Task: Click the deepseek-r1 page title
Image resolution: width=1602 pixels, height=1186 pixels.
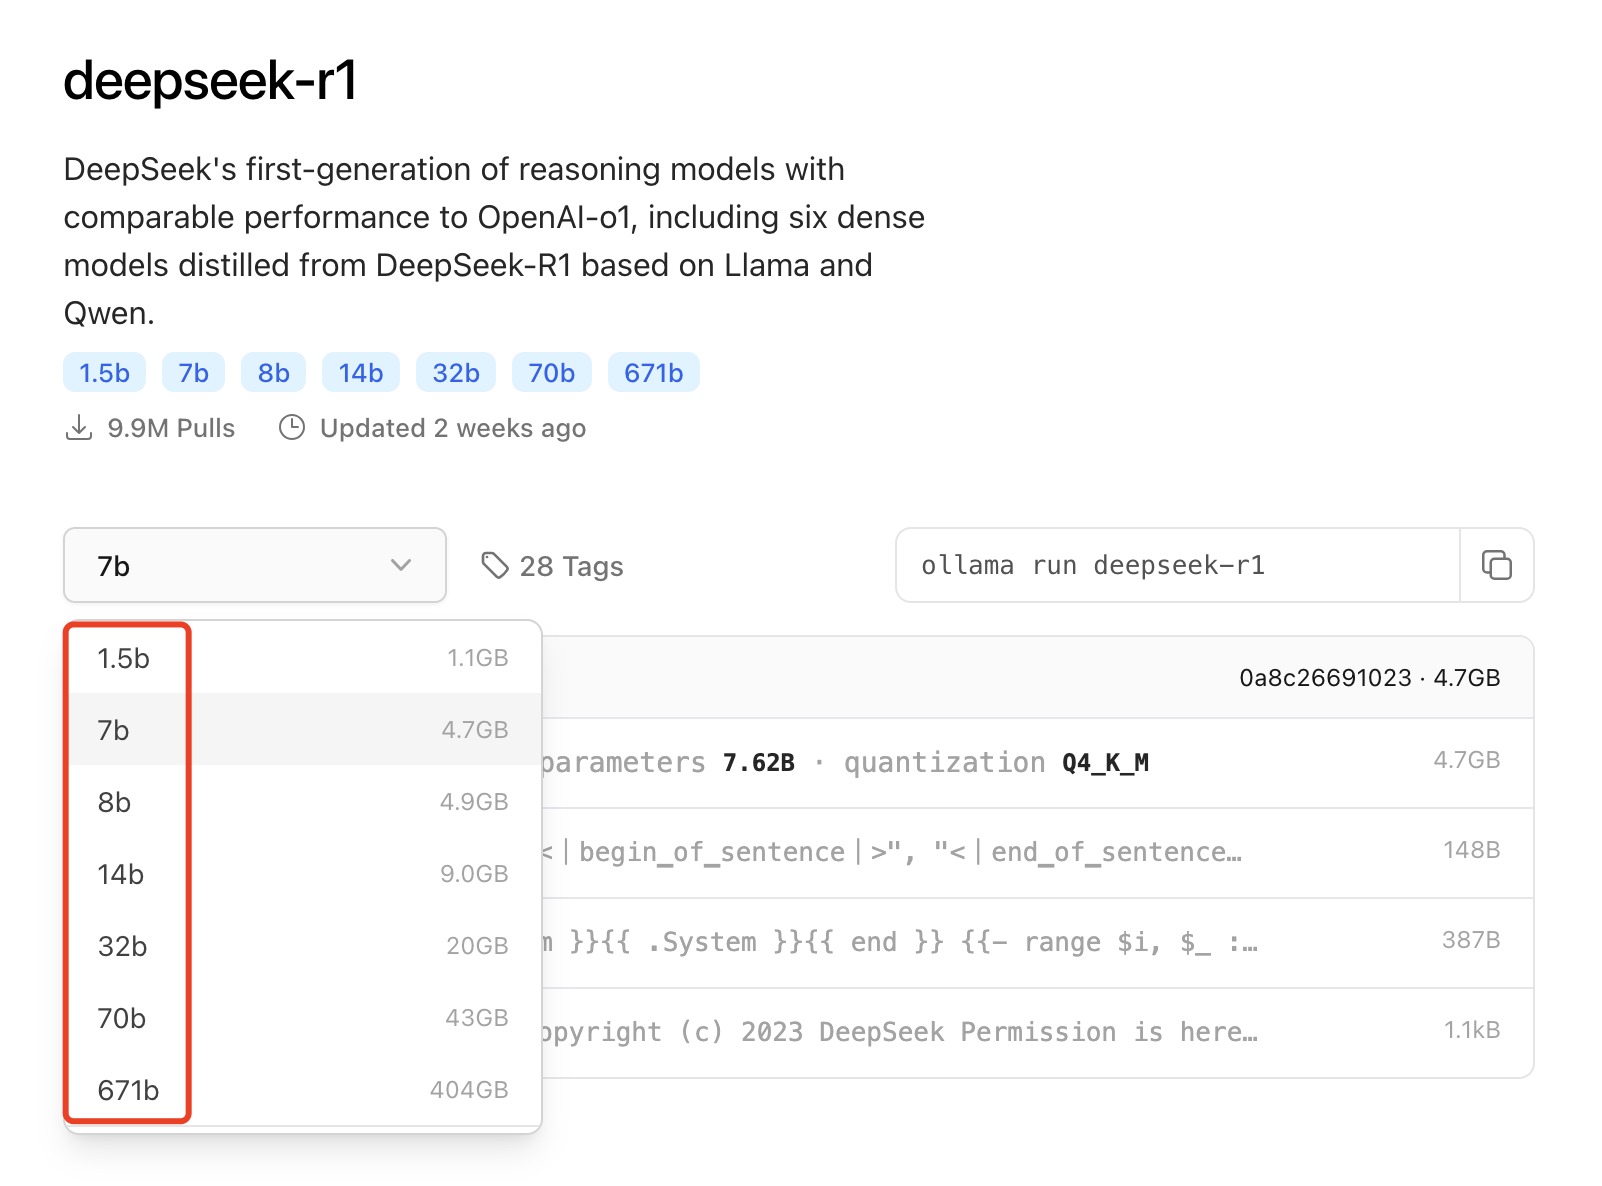Action: [x=210, y=80]
